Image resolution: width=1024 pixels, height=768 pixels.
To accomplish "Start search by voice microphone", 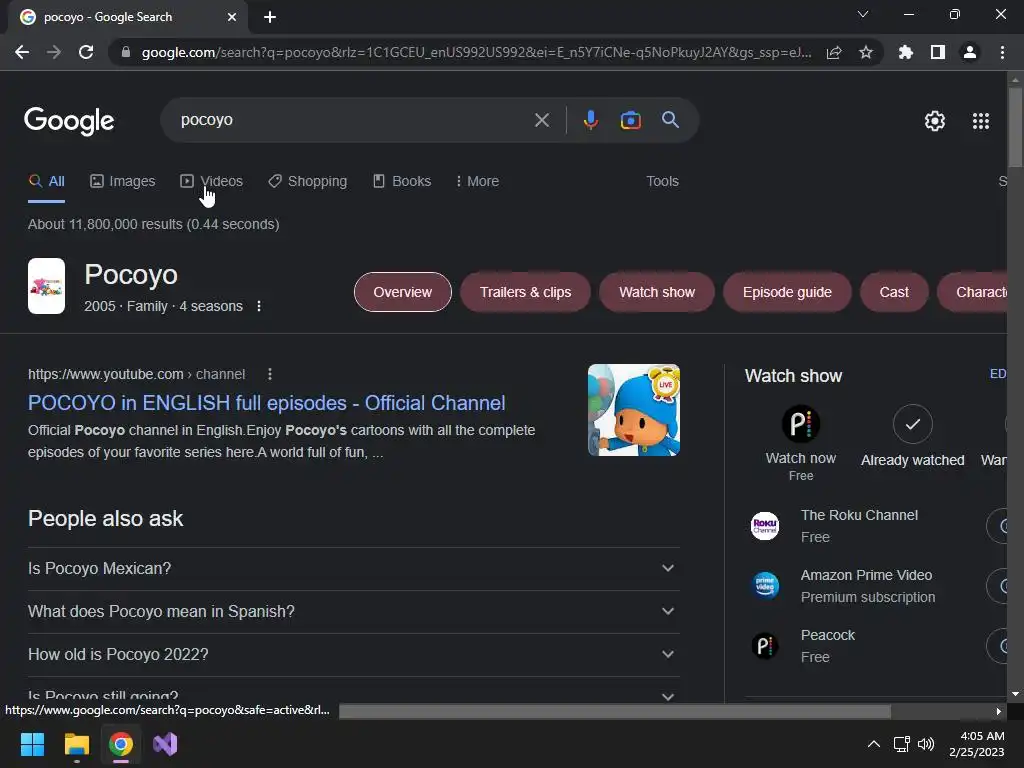I will point(590,120).
